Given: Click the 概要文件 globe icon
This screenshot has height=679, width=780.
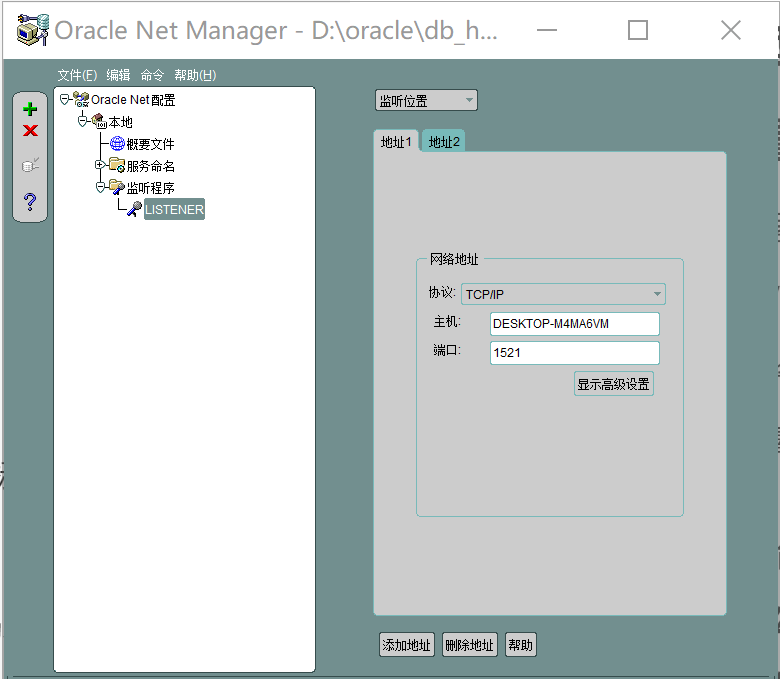Looking at the screenshot, I should coord(117,143).
